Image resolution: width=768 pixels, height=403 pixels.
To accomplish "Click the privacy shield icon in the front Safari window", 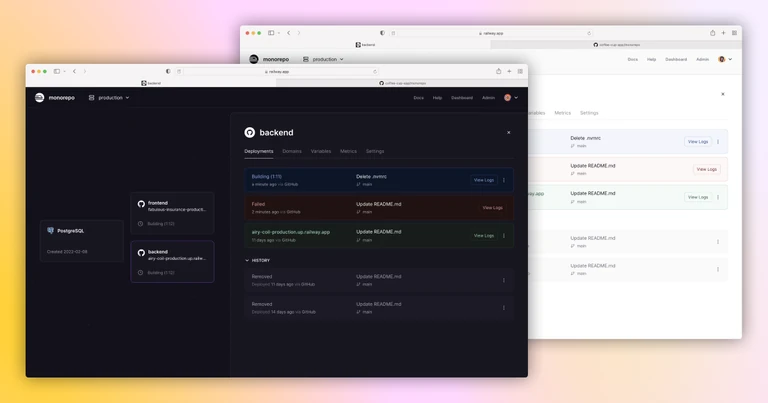I will (x=168, y=71).
